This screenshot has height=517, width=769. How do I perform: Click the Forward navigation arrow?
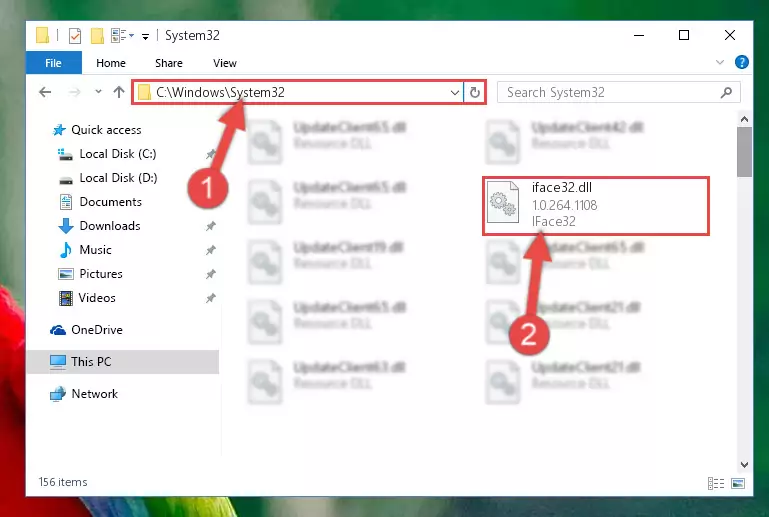pos(75,92)
